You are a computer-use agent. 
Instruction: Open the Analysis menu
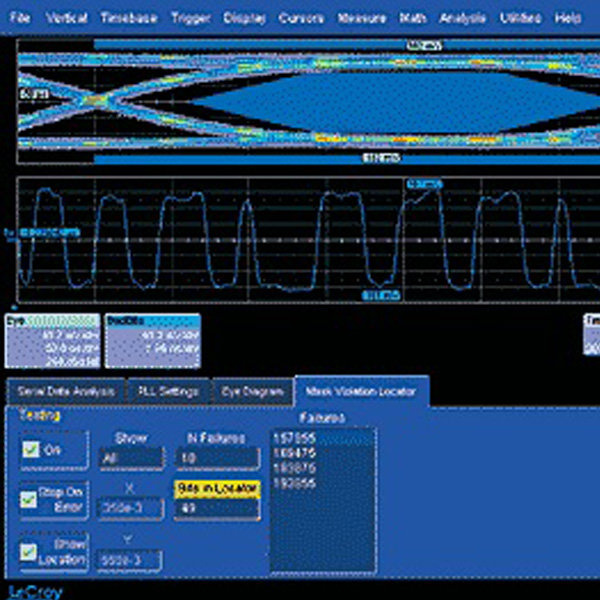point(463,18)
